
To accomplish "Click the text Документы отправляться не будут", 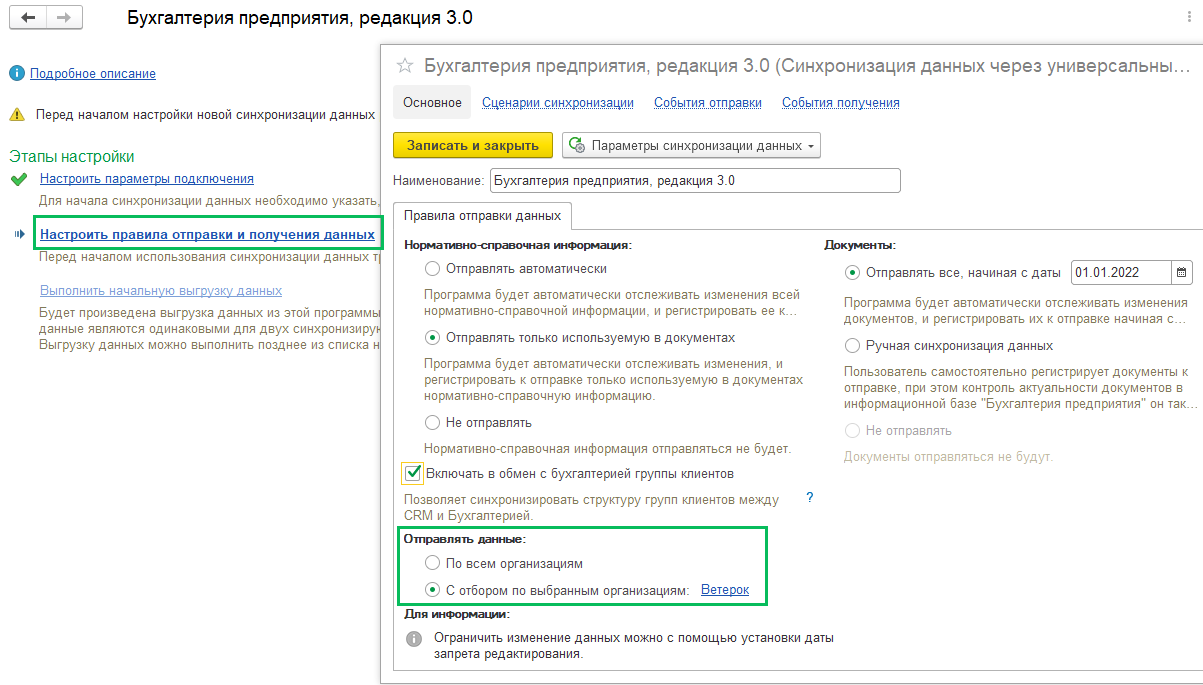I will click(949, 457).
